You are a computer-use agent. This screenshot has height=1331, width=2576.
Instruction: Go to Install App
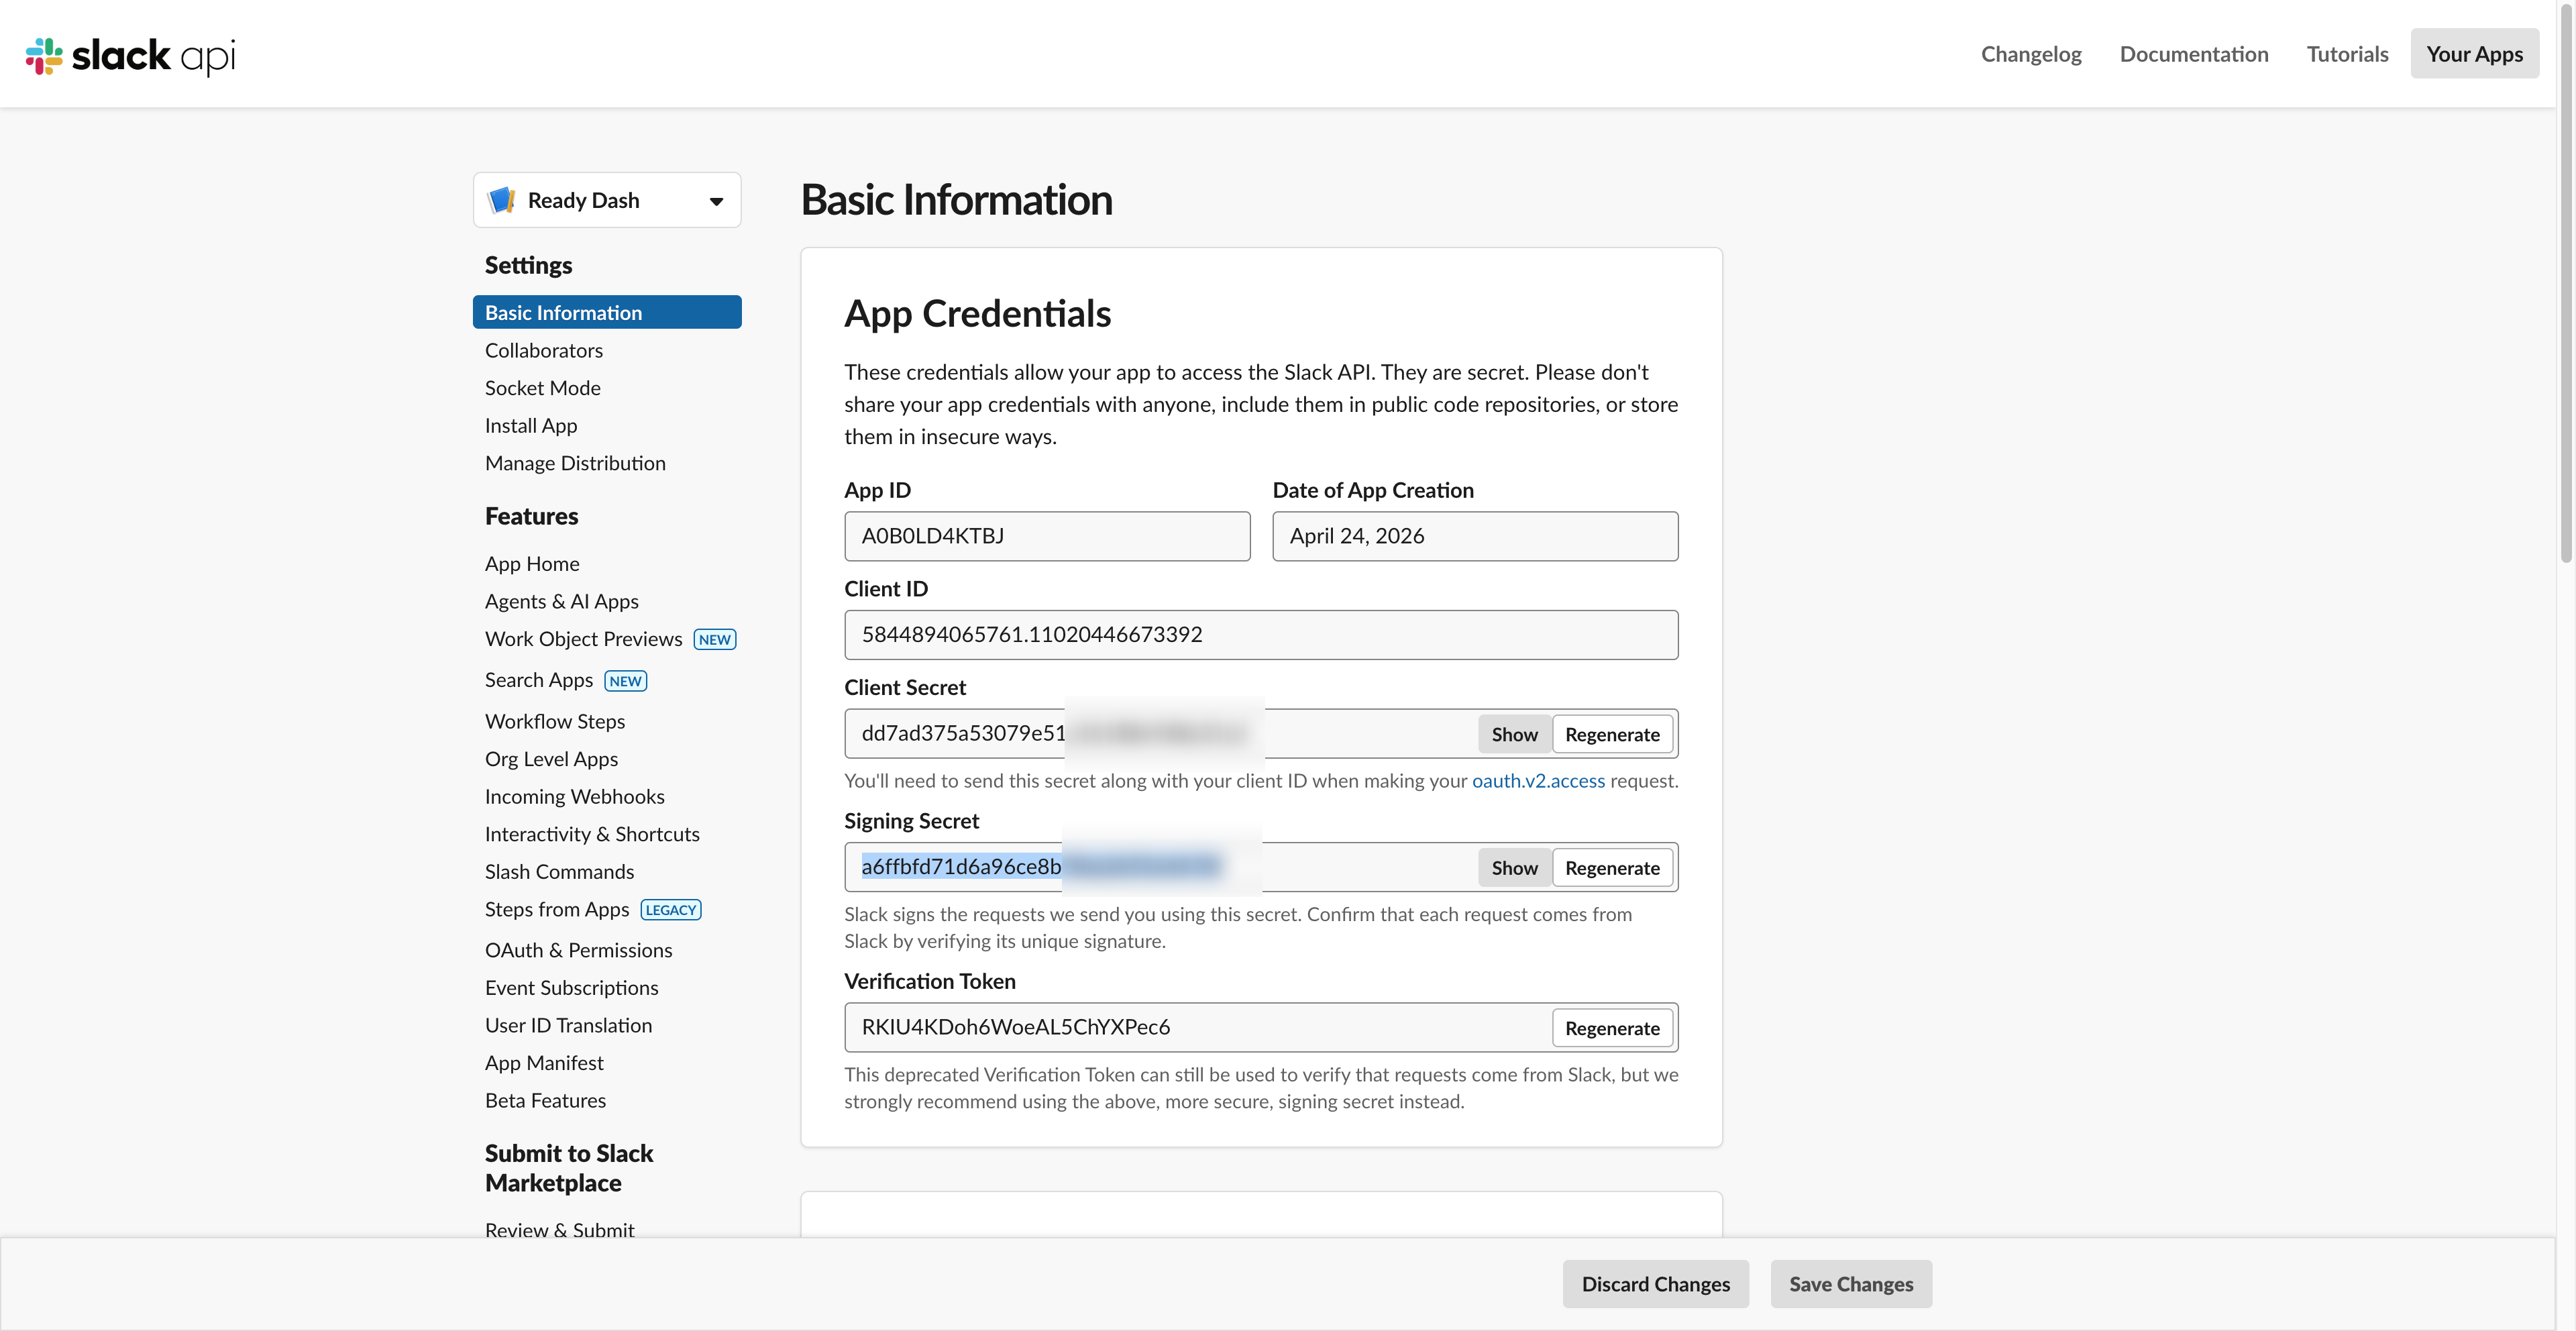pos(531,425)
